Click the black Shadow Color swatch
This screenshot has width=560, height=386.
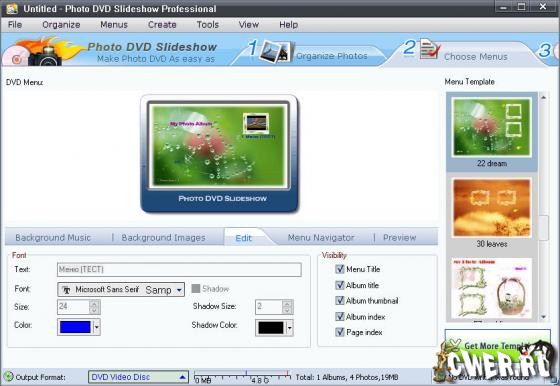tap(271, 328)
